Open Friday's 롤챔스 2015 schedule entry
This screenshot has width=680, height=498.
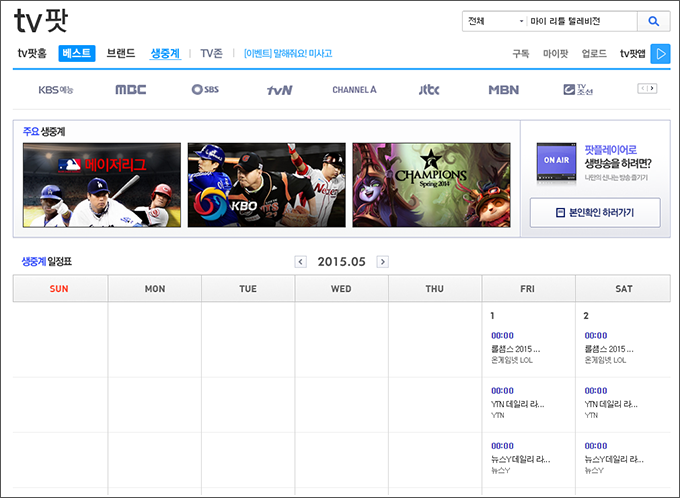(x=516, y=349)
